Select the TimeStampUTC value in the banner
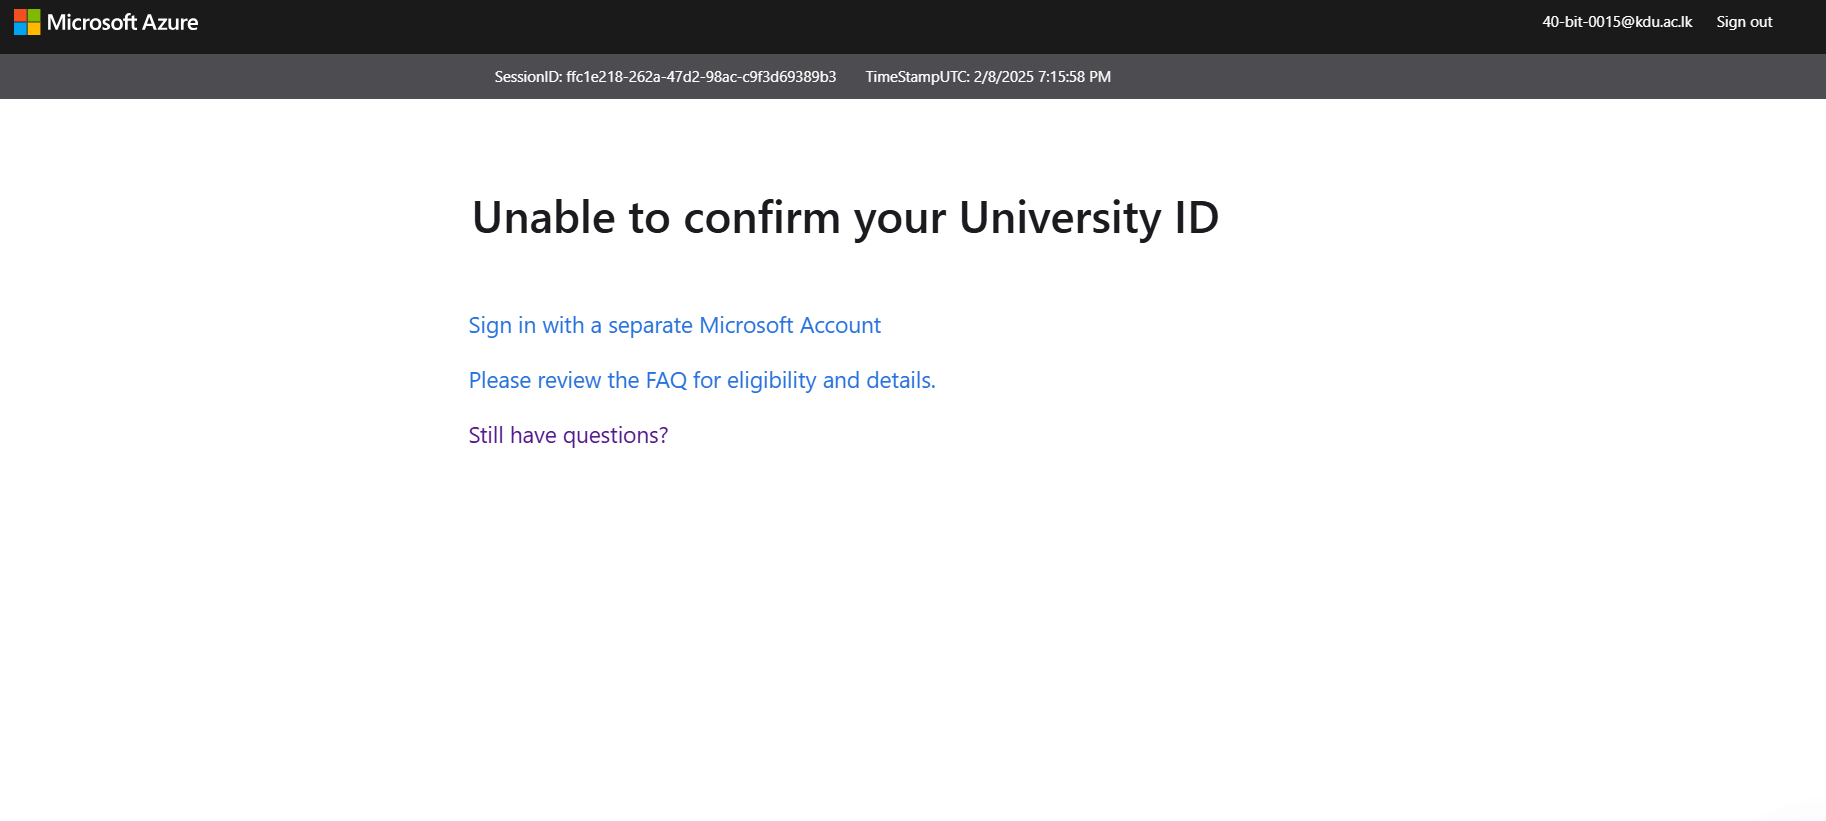The width and height of the screenshot is (1826, 821). pos(988,77)
